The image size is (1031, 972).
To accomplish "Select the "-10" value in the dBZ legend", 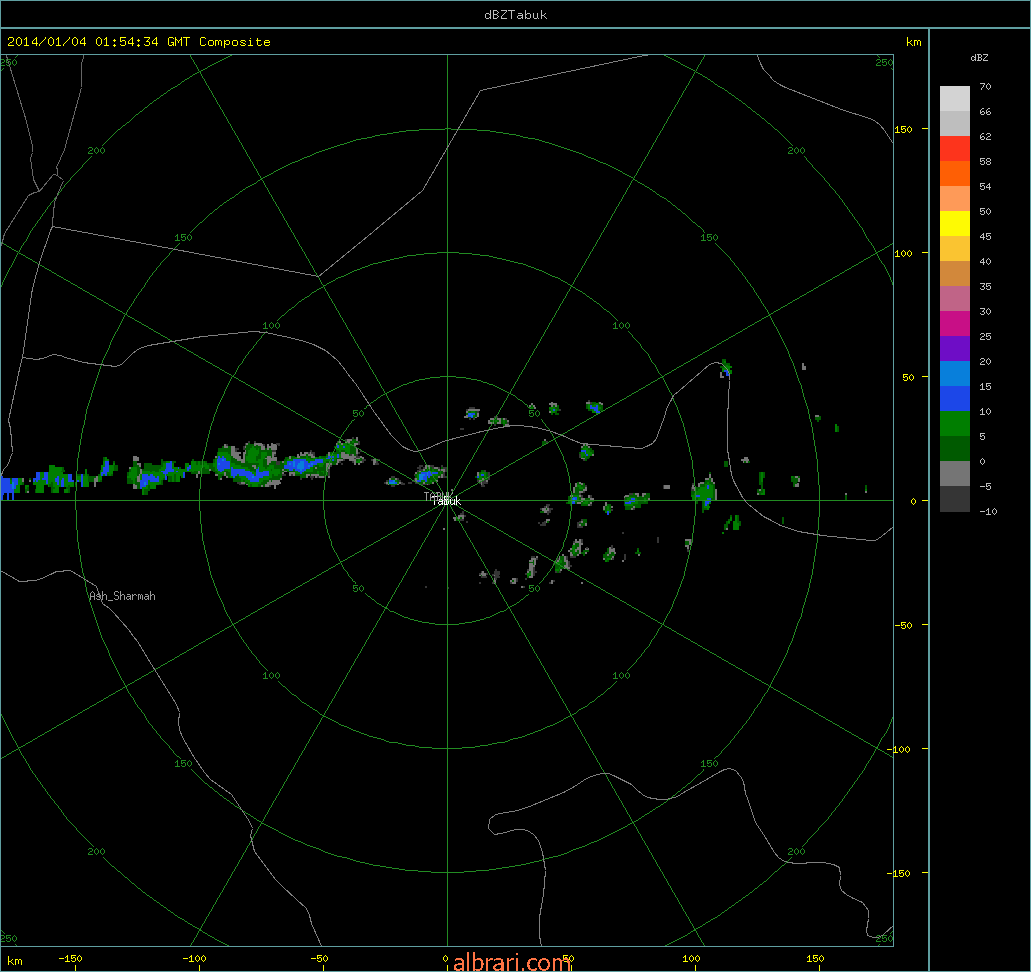I will point(988,511).
